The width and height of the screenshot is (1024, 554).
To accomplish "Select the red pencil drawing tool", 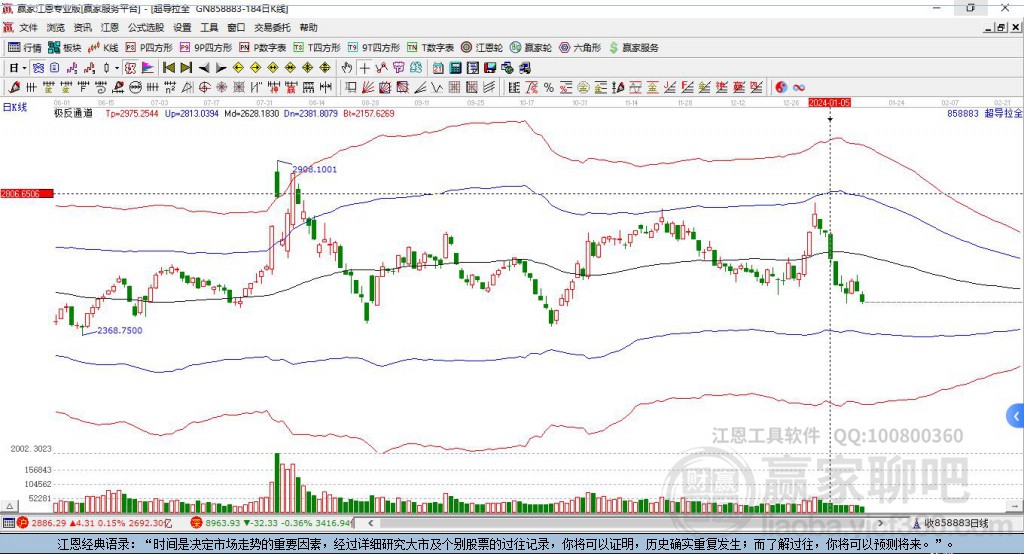I will point(14,88).
